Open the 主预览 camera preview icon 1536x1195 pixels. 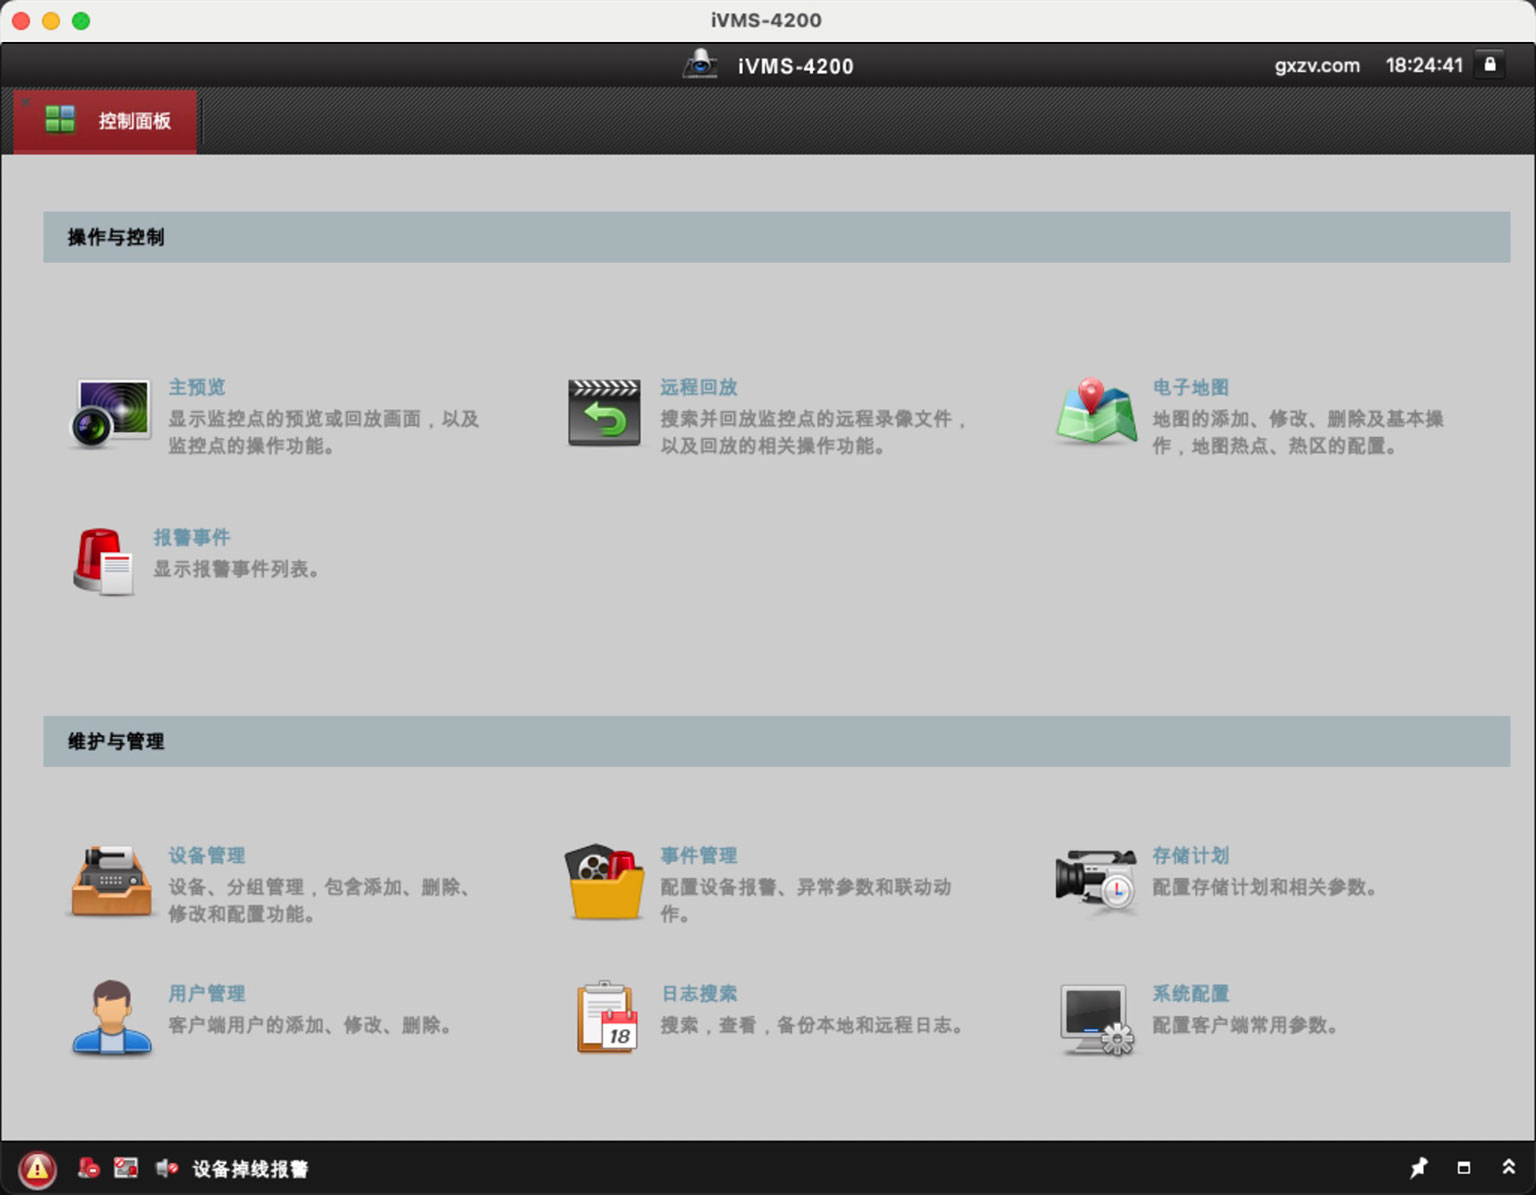click(109, 413)
